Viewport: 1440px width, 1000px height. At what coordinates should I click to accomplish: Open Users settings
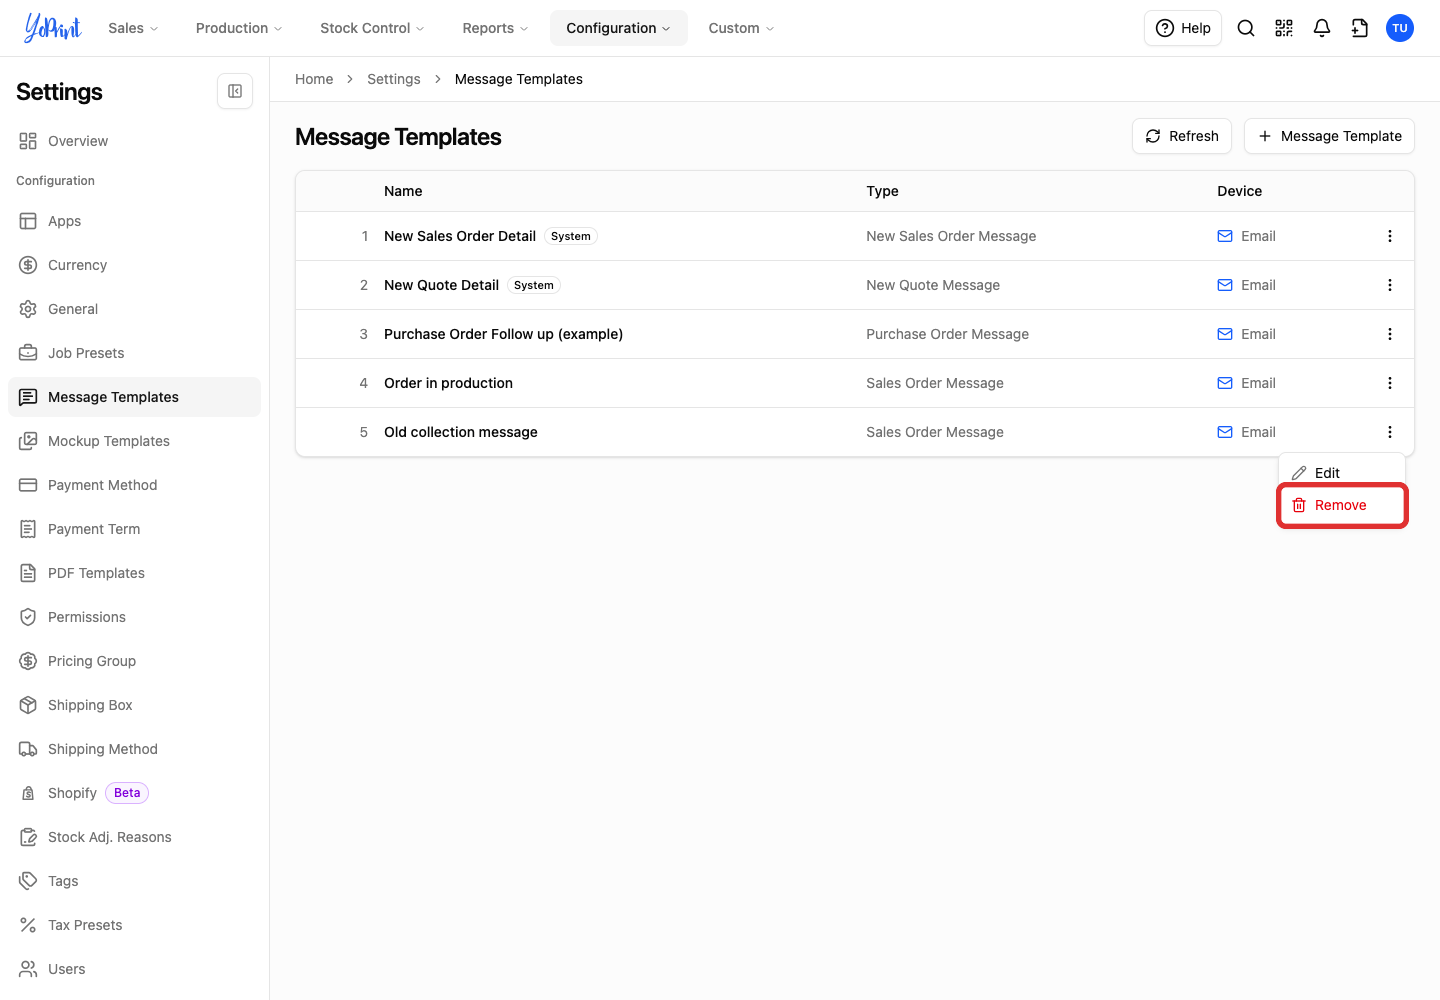click(134, 969)
